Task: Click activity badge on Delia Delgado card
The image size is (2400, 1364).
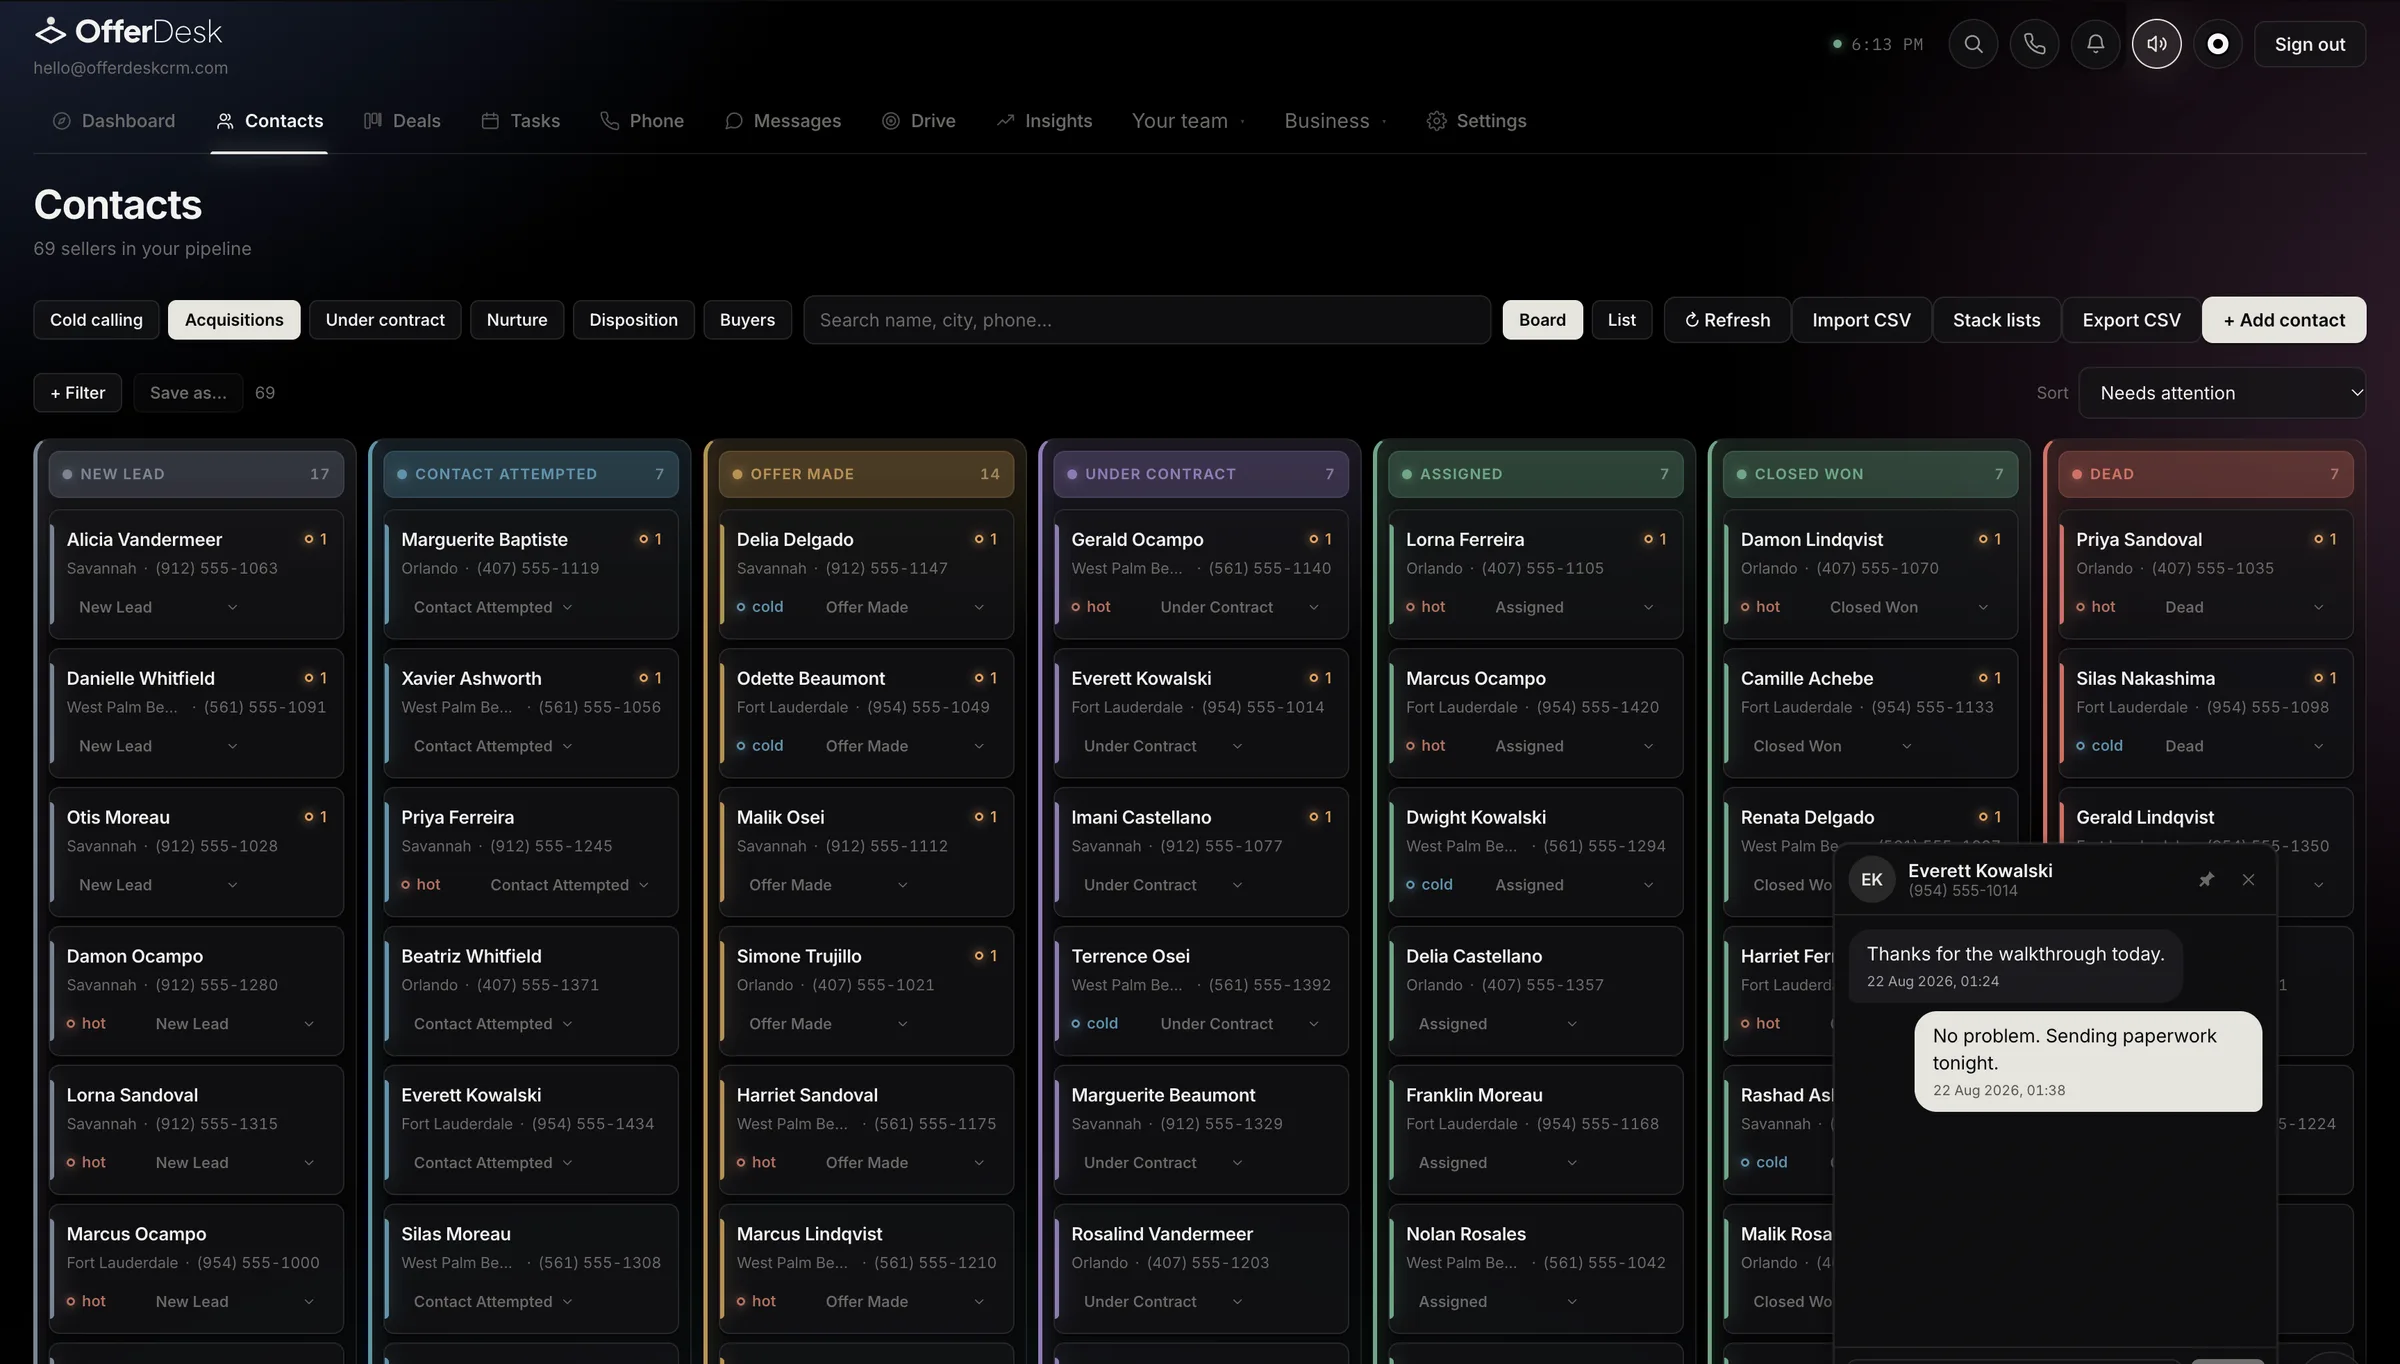Action: [985, 539]
